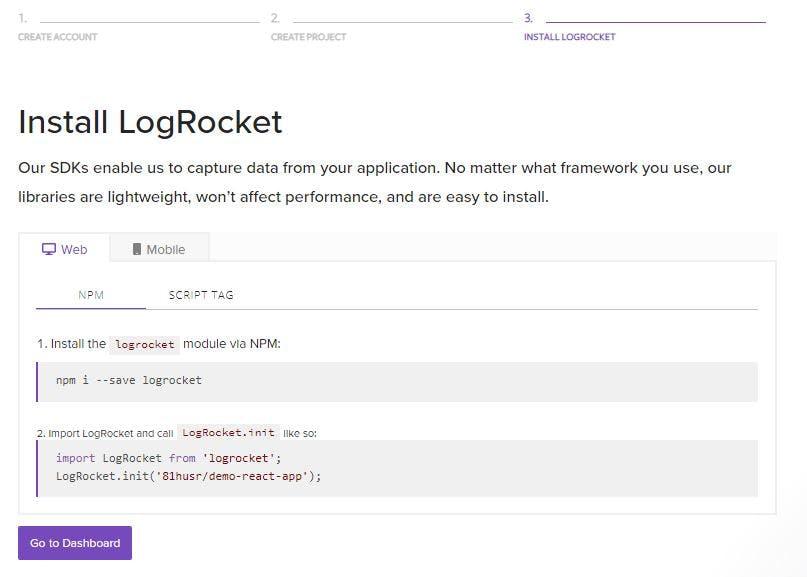Click the phone icon on Mobile tab
The height and width of the screenshot is (577, 807).
[136, 249]
